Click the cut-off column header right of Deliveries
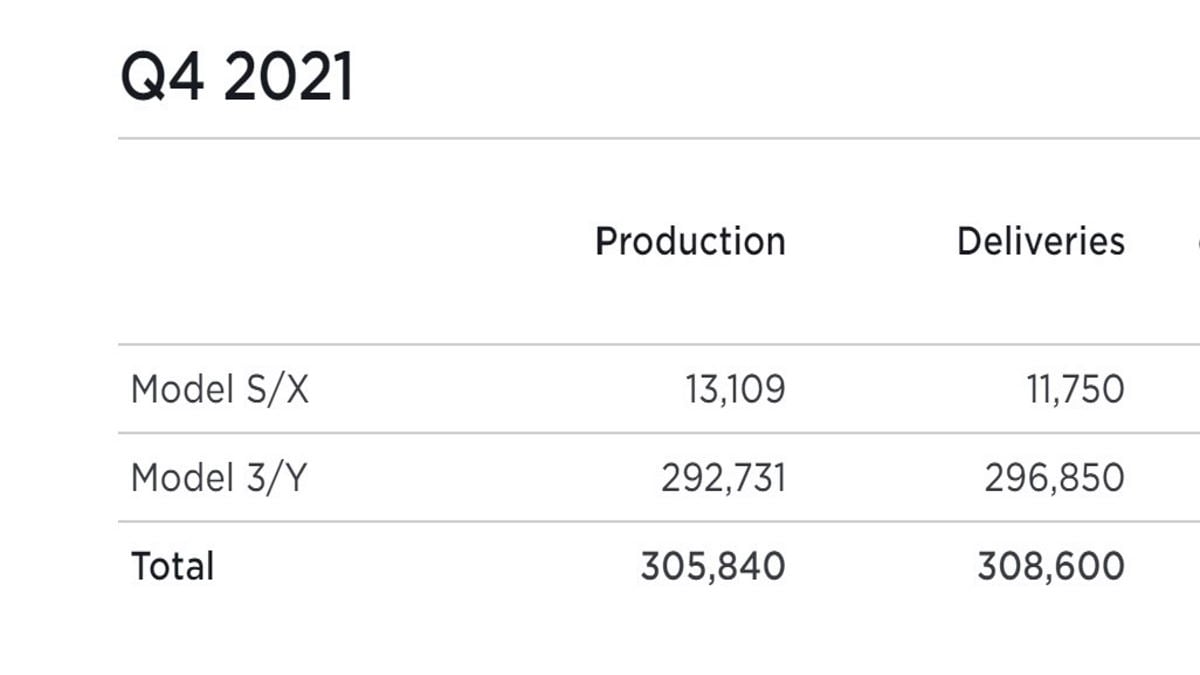Viewport: 1200px width, 675px height. click(x=1196, y=241)
